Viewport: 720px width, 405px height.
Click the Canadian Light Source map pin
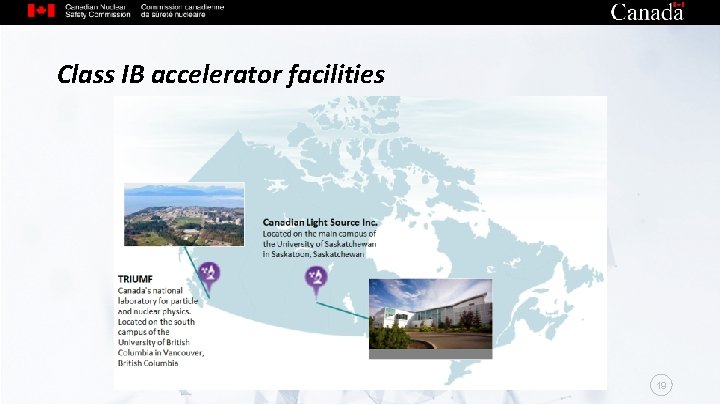pyautogui.click(x=316, y=280)
